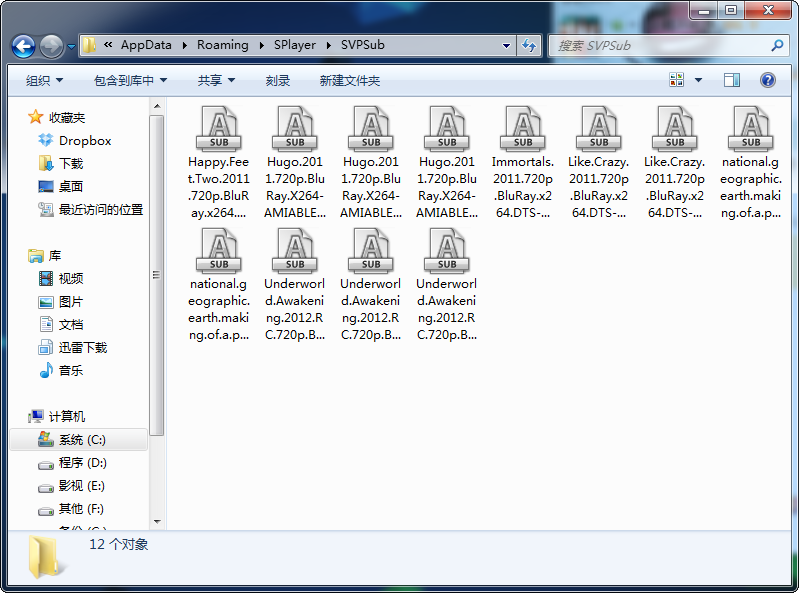Click the 刻录 toolbar button

coord(278,80)
